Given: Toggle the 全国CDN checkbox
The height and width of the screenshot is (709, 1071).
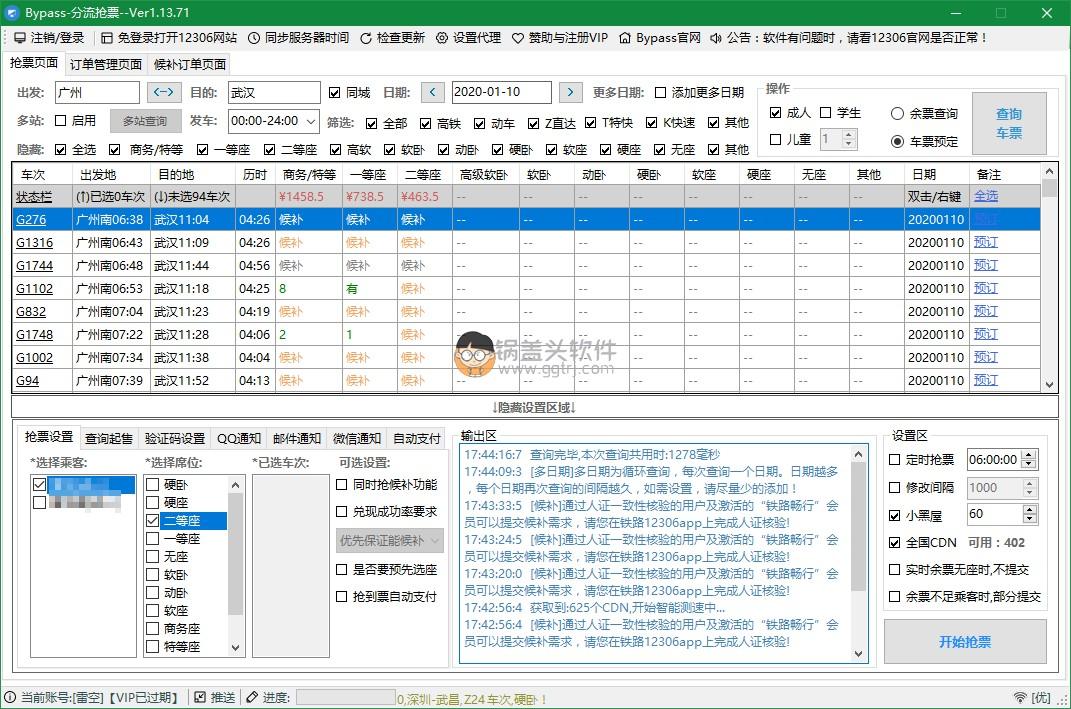Looking at the screenshot, I should click(894, 542).
